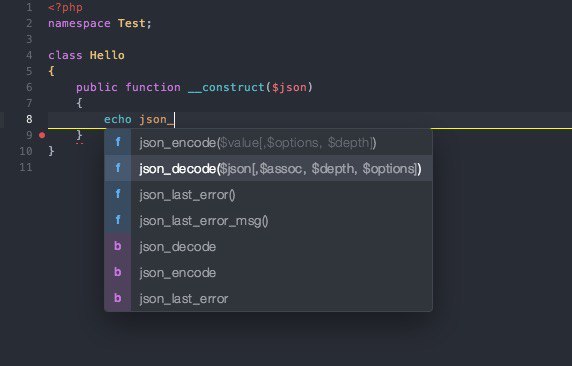Click the __construct method name
The width and height of the screenshot is (572, 366).
226,88
